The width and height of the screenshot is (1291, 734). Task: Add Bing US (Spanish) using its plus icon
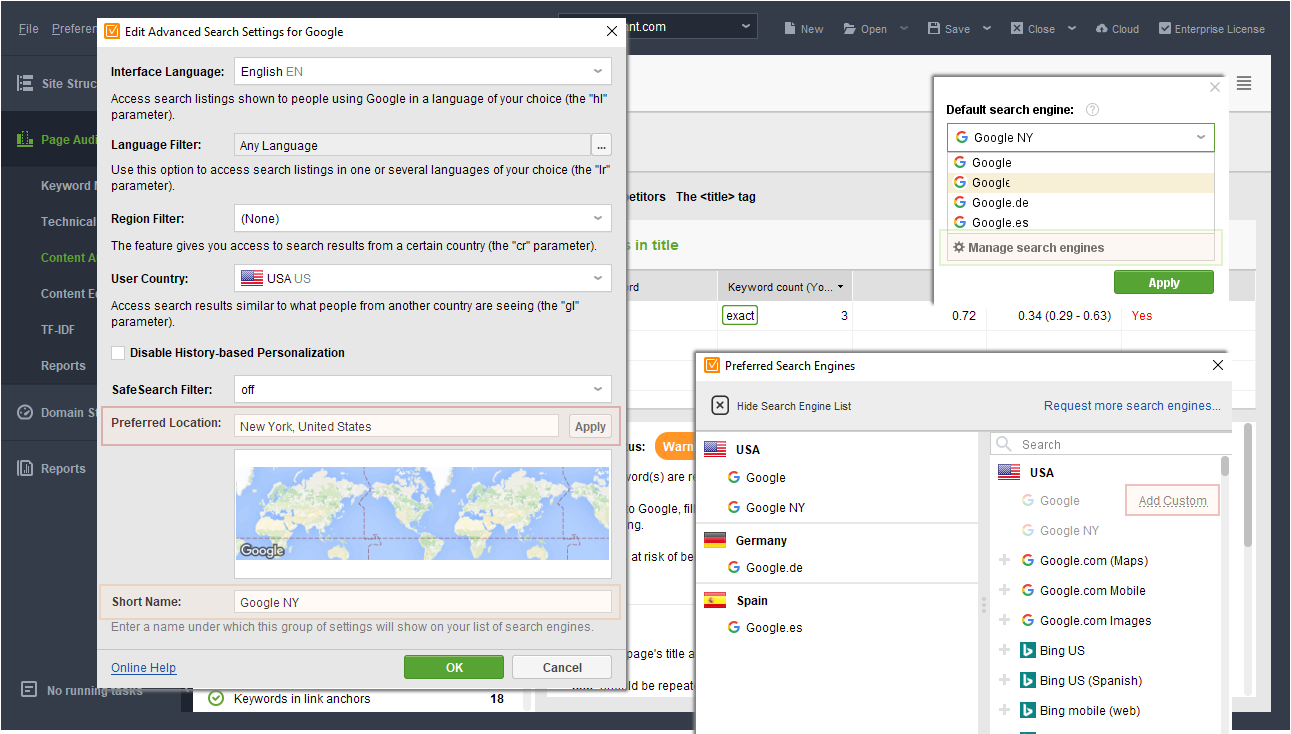[x=1005, y=681]
